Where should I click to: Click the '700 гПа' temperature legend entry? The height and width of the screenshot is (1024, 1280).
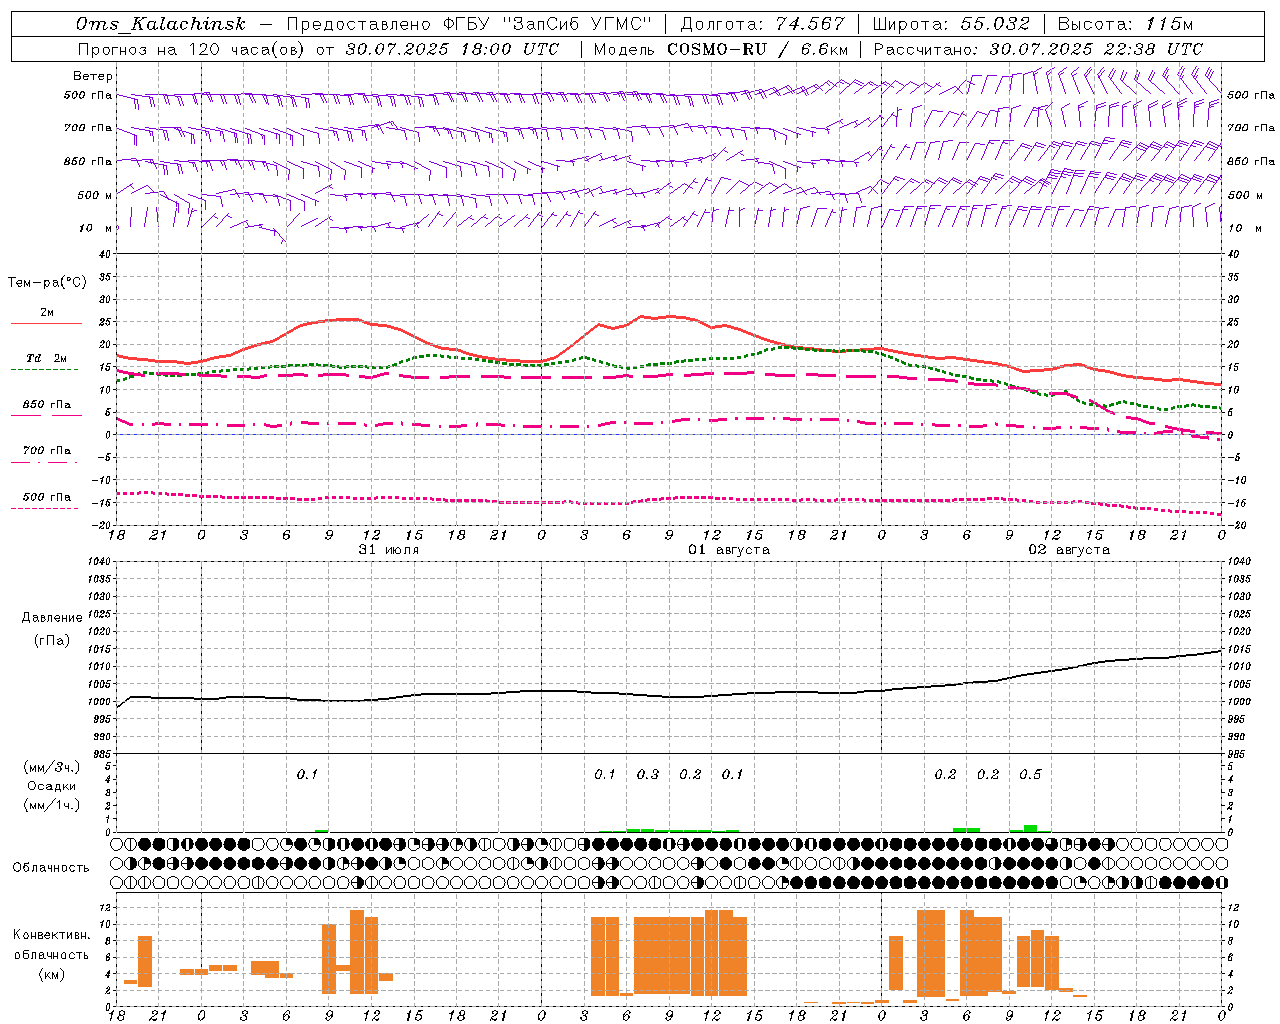point(47,450)
